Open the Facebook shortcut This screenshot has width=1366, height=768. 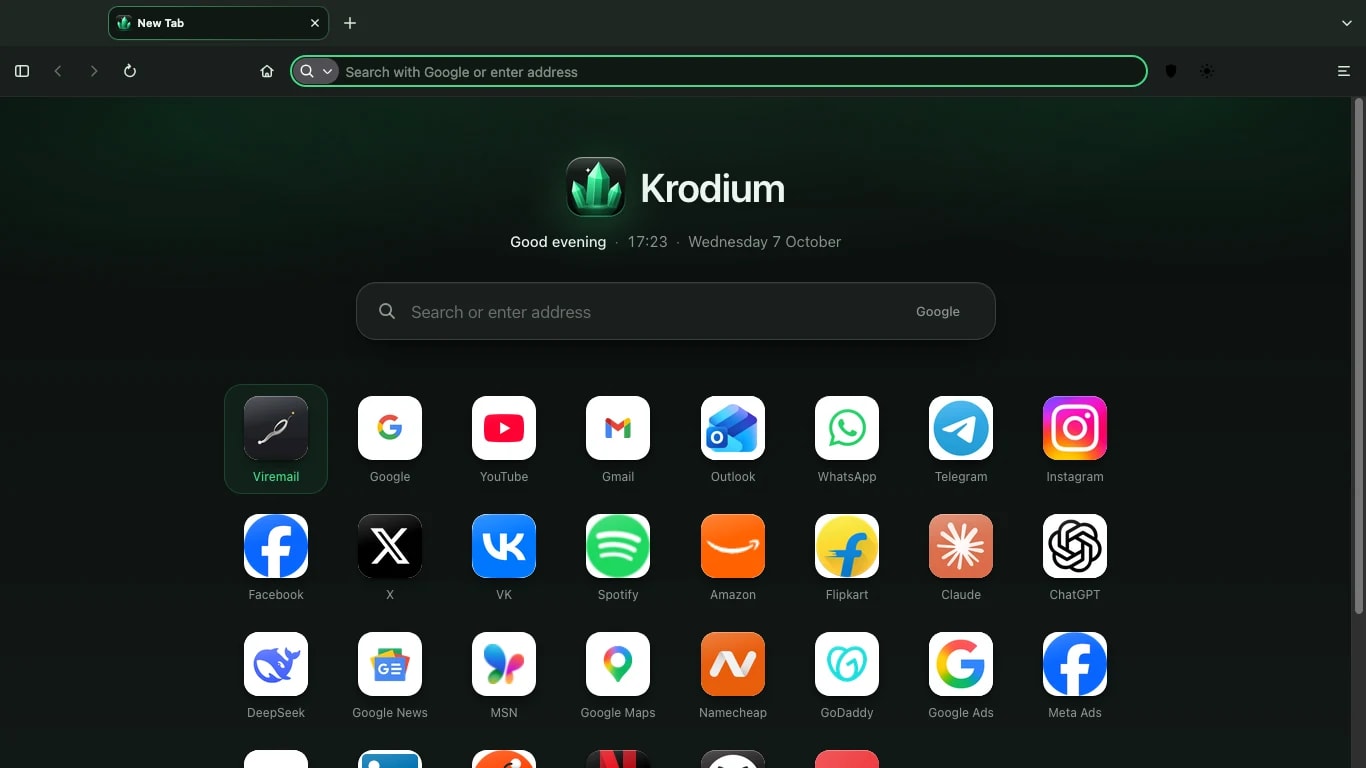(x=276, y=557)
